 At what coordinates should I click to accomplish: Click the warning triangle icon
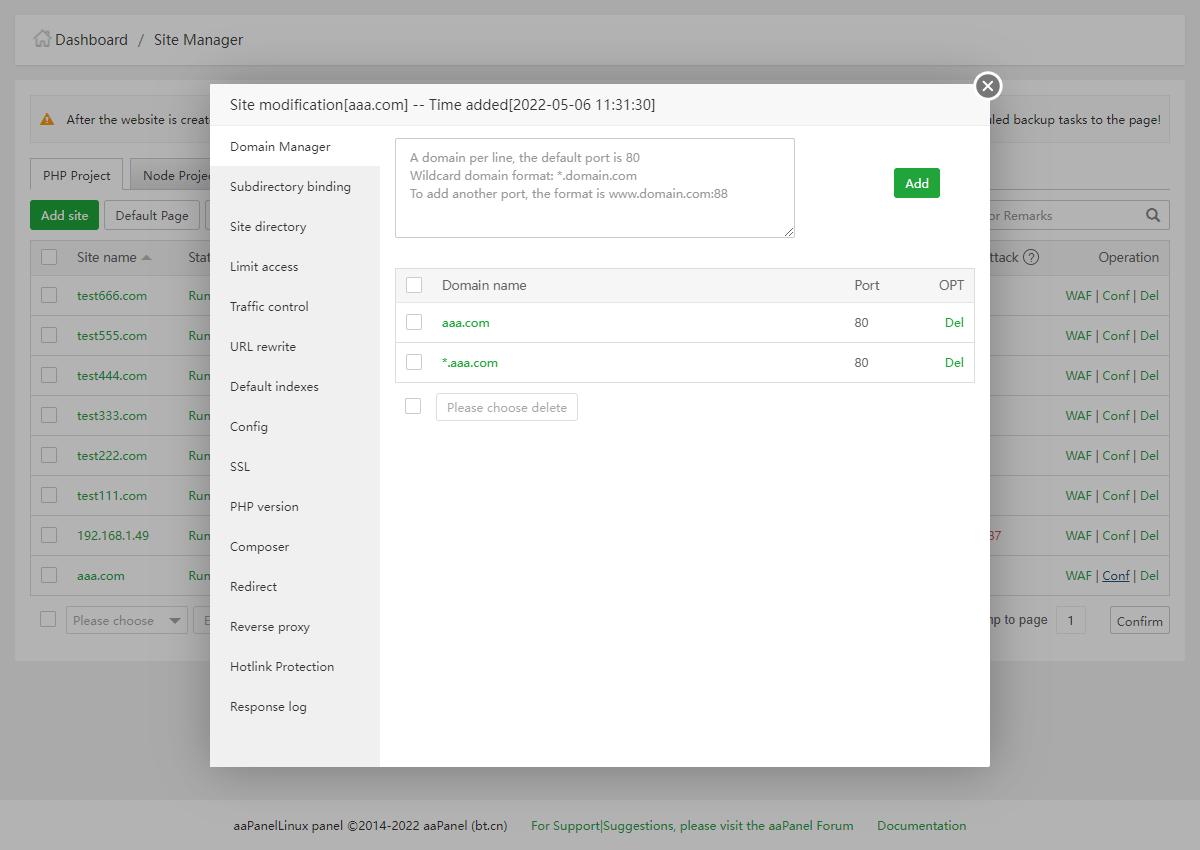point(47,119)
